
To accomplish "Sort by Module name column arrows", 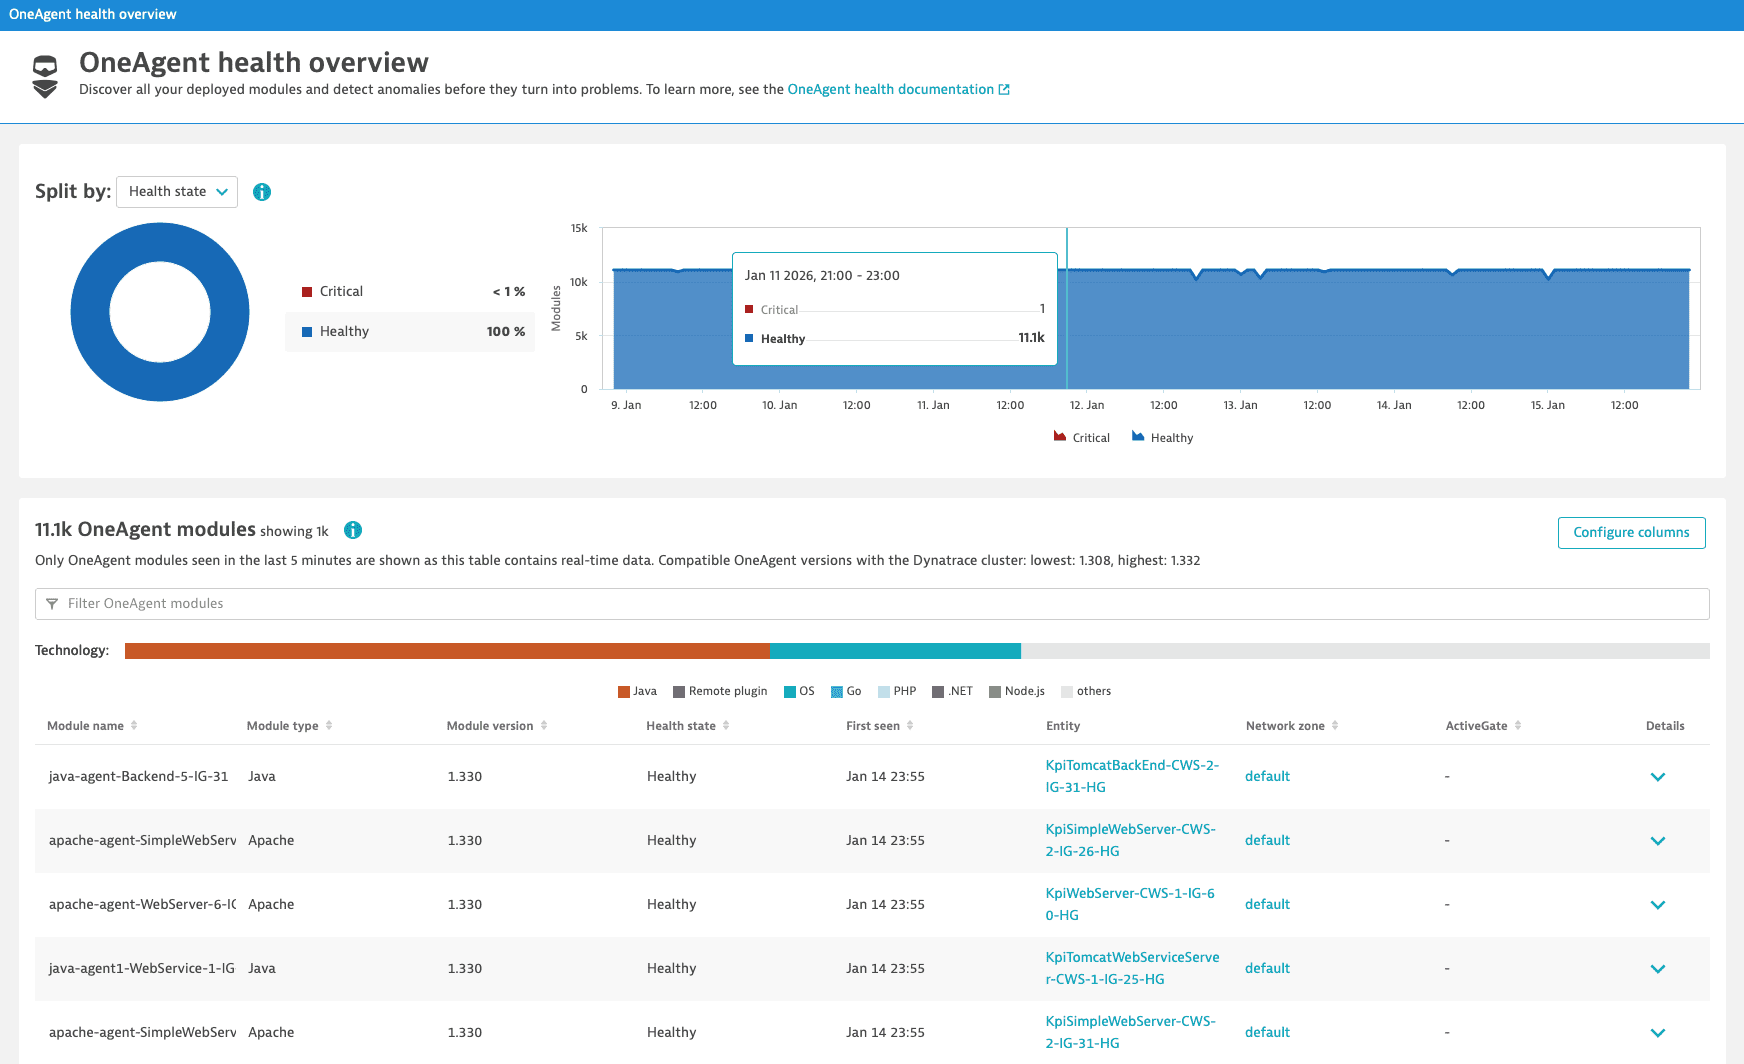I will click(x=134, y=726).
